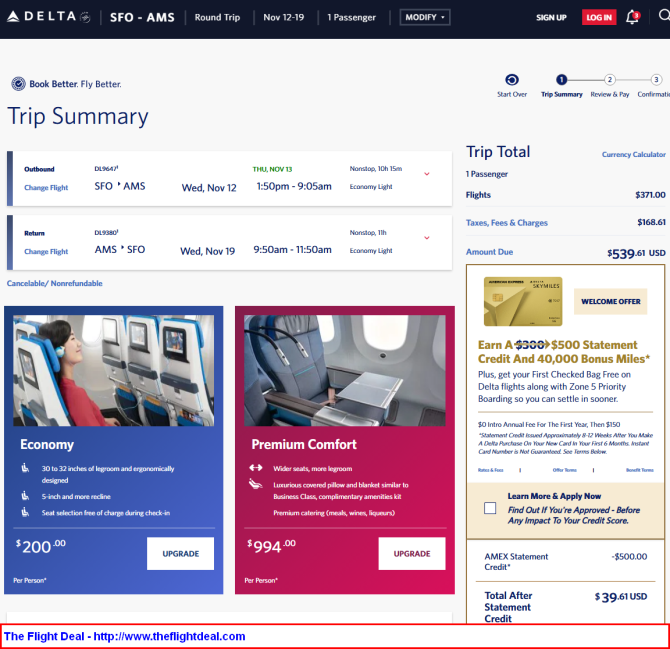Open the Rates & Fees link
The height and width of the screenshot is (649, 670).
pyautogui.click(x=490, y=470)
